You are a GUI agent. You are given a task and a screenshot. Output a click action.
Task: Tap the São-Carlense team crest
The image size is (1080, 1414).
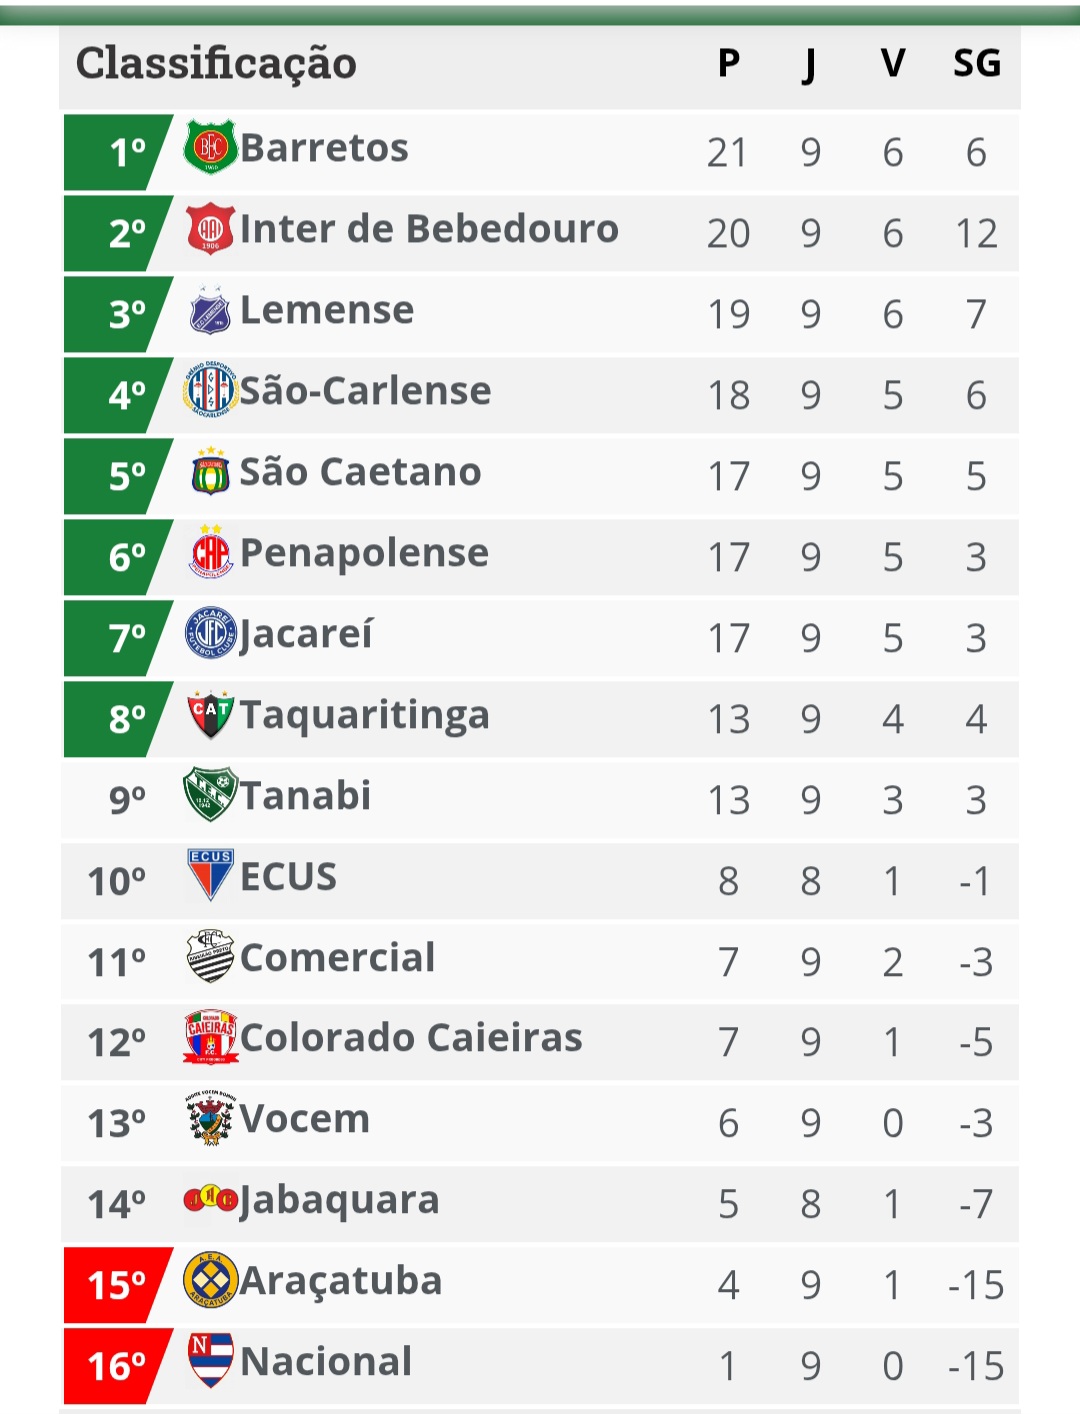point(210,390)
